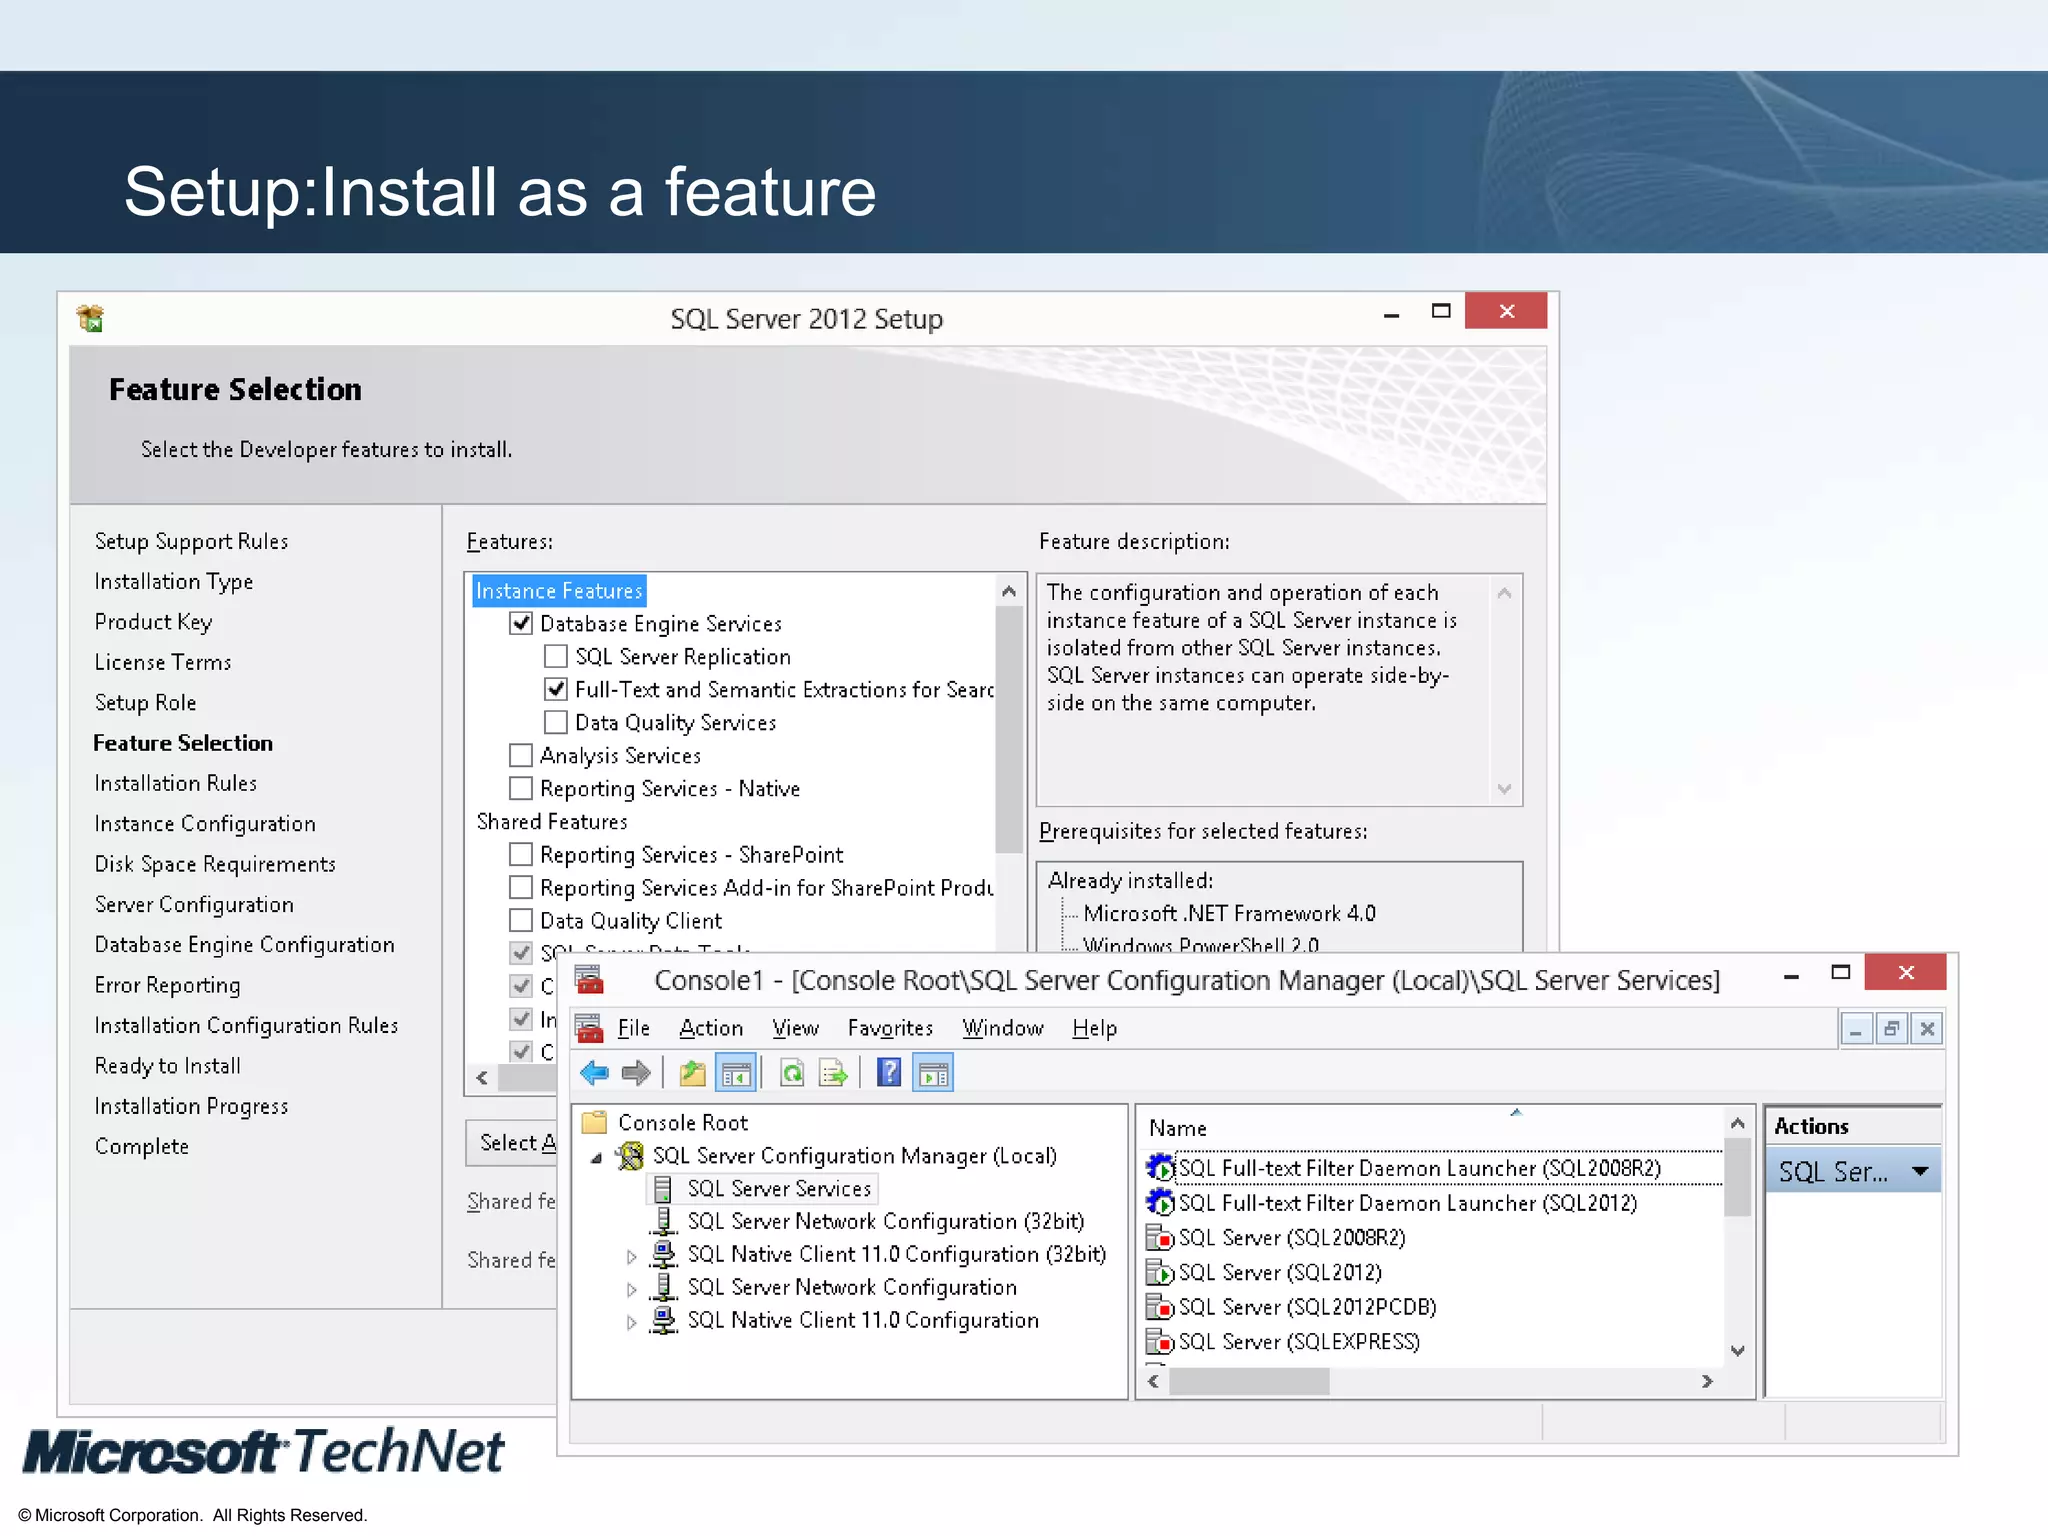Click the Console1 window title bar icon

click(589, 979)
